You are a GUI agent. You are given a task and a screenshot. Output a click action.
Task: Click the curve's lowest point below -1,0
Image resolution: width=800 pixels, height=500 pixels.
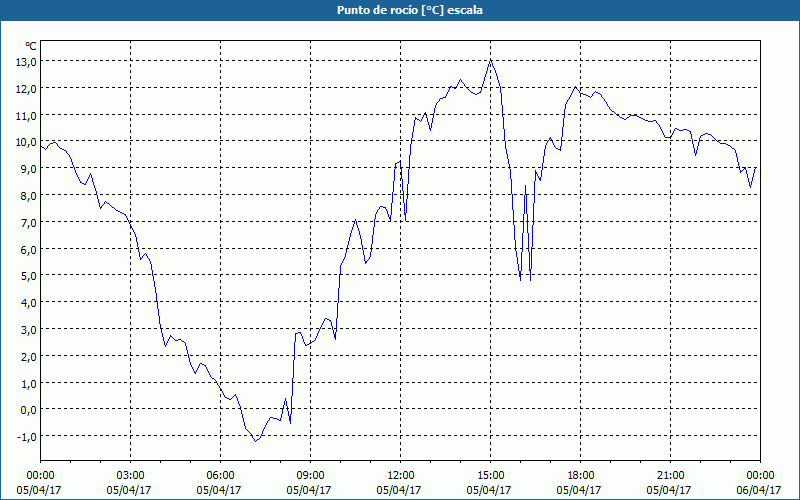tap(256, 441)
